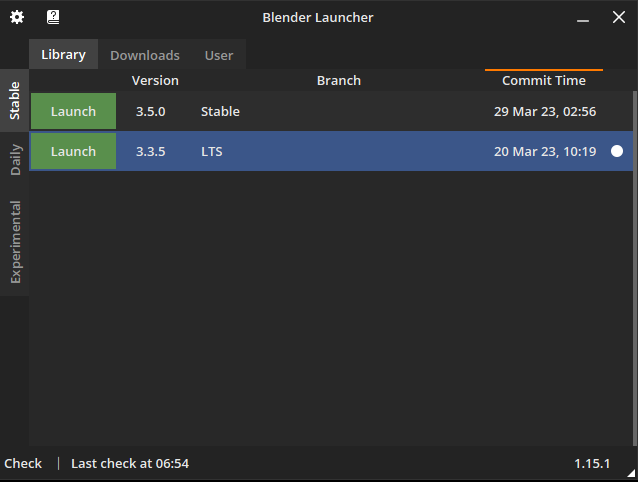Open the documentation help book icon

coord(53,17)
